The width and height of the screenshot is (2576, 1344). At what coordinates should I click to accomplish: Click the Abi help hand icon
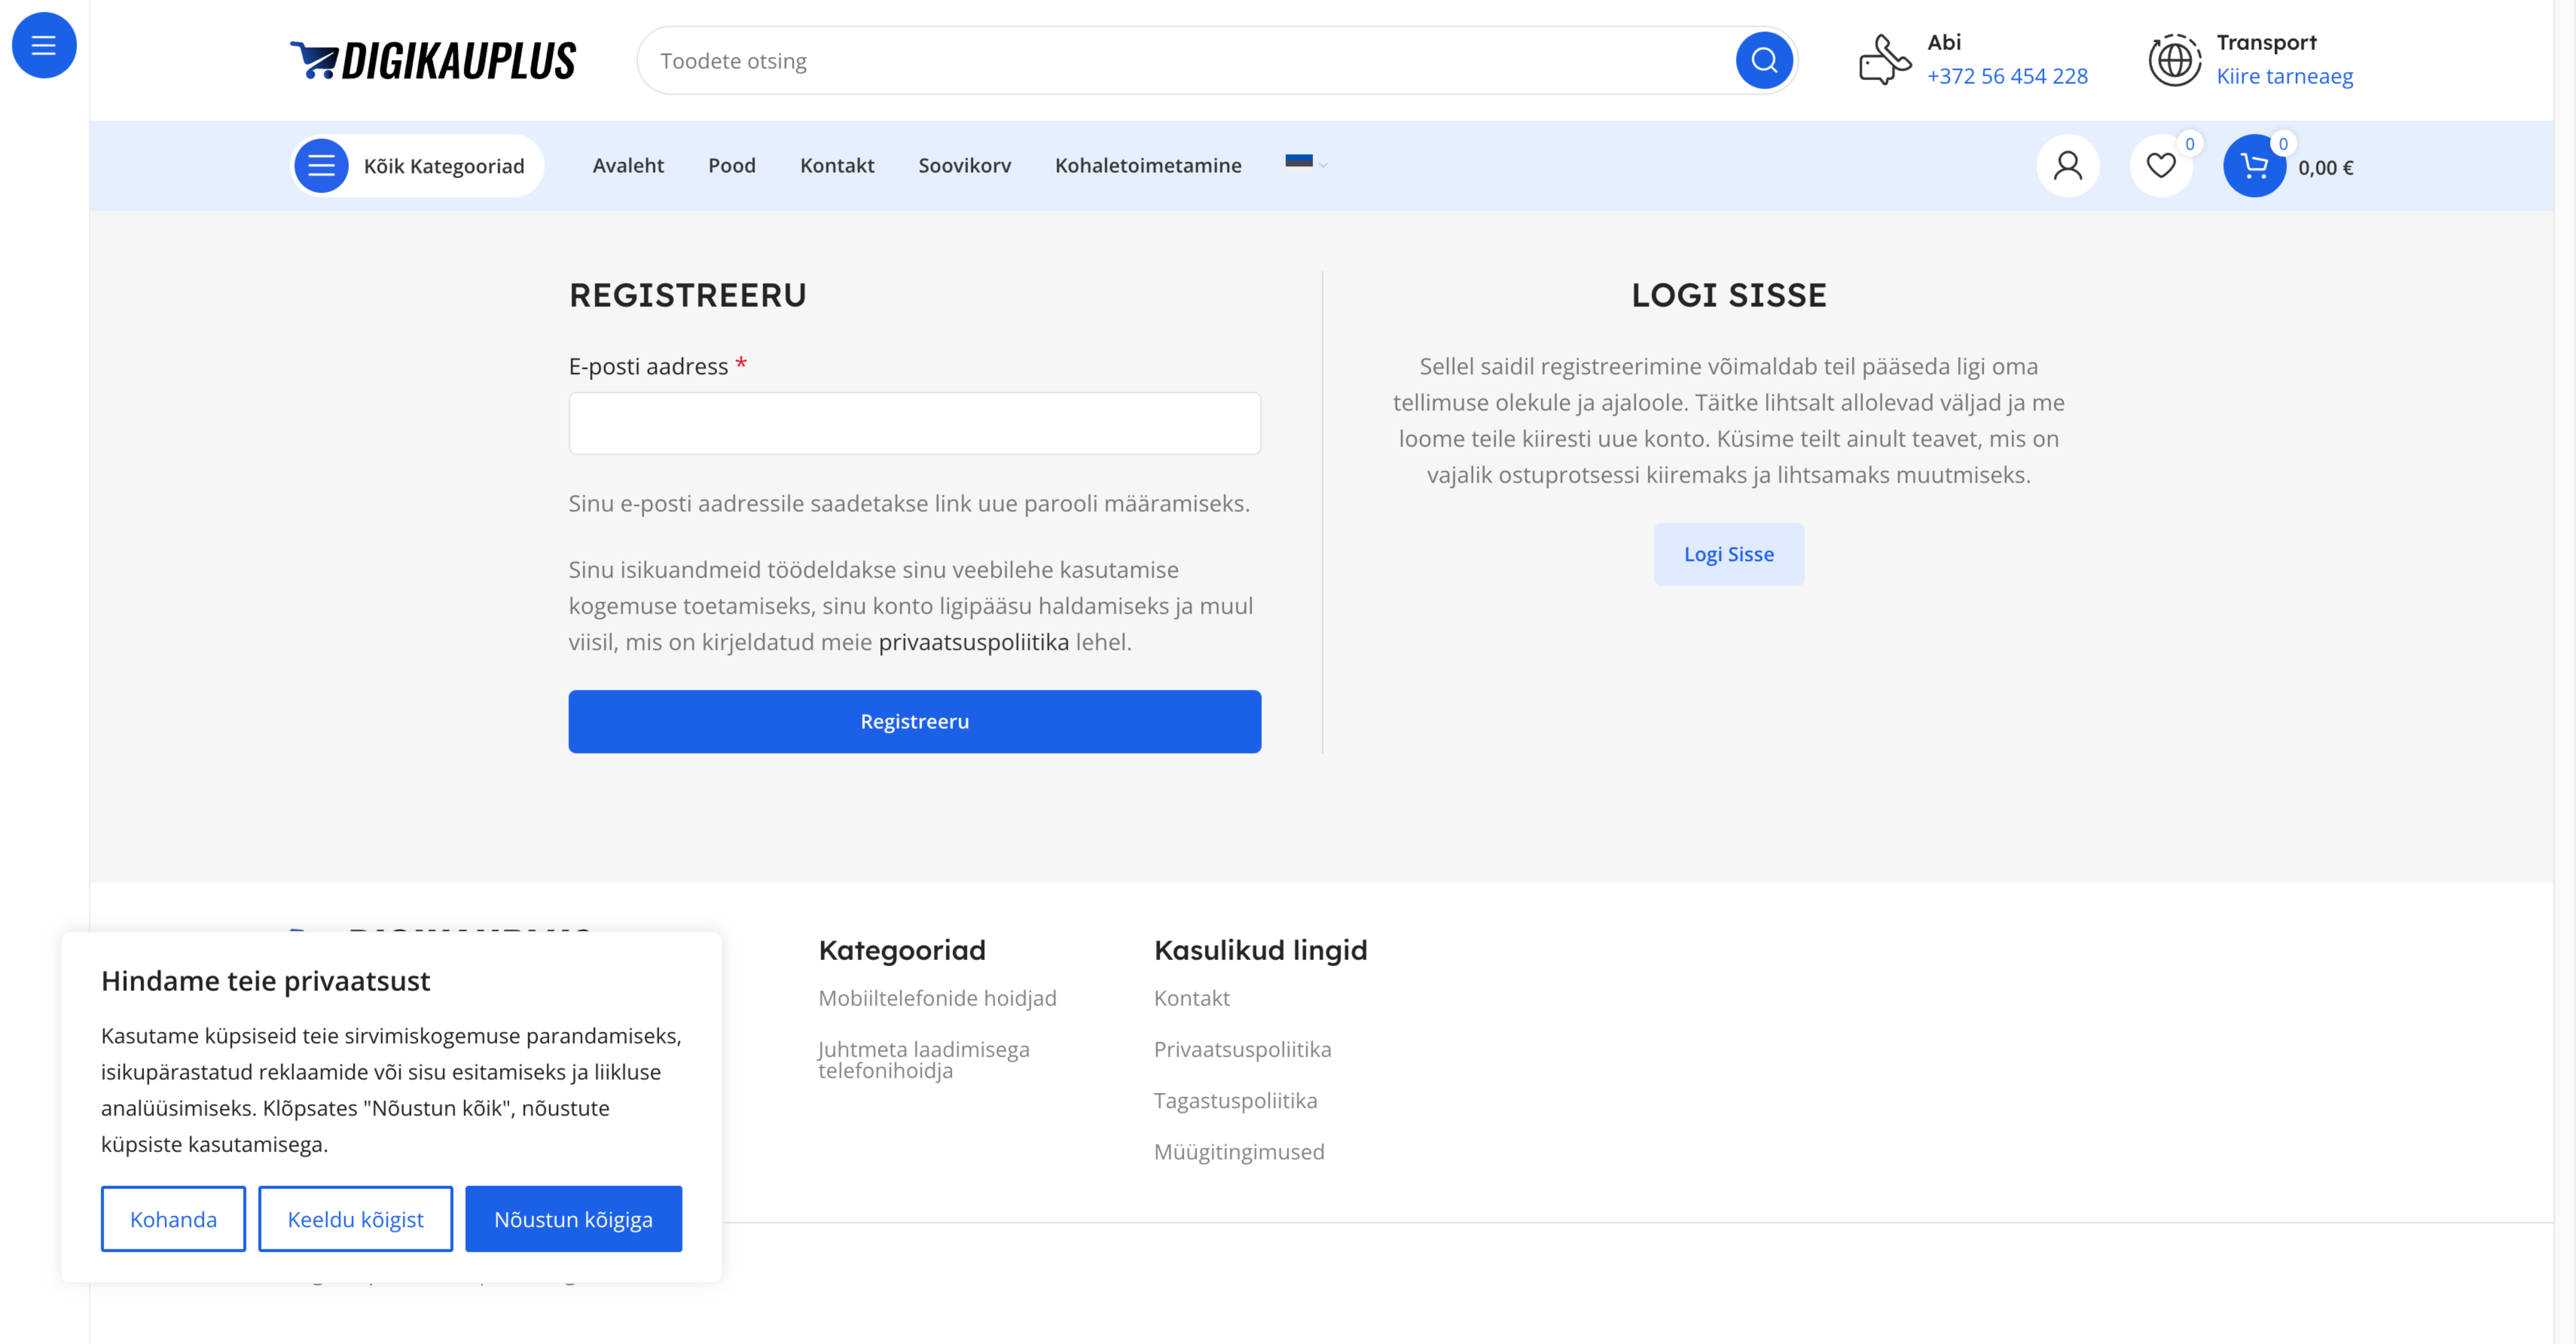tap(1884, 59)
